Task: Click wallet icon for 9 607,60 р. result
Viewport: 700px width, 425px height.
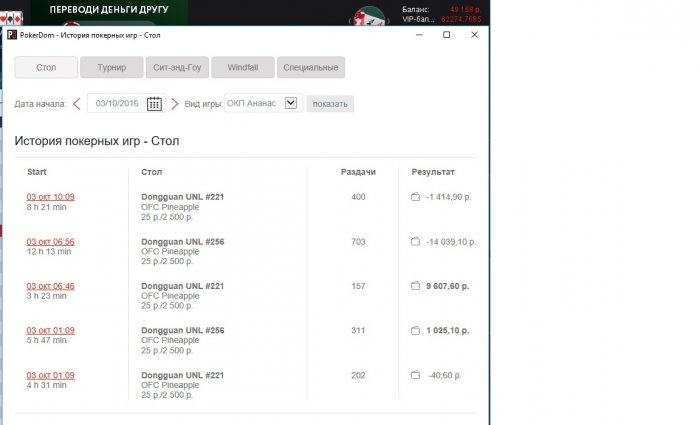Action: pos(415,286)
